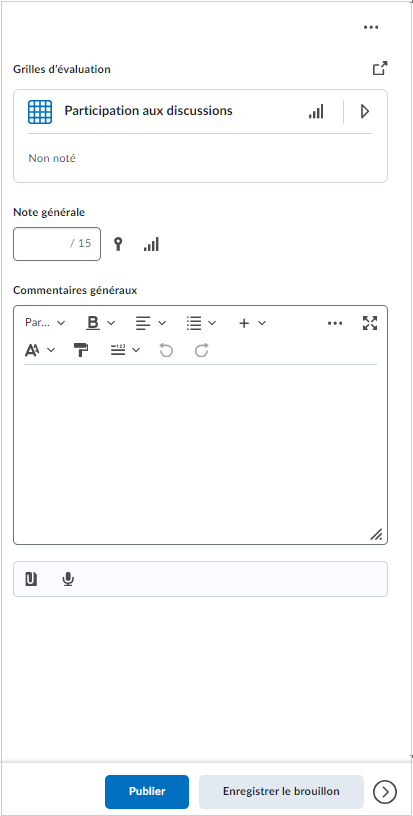
Task: Click the format painter icon
Action: [81, 350]
